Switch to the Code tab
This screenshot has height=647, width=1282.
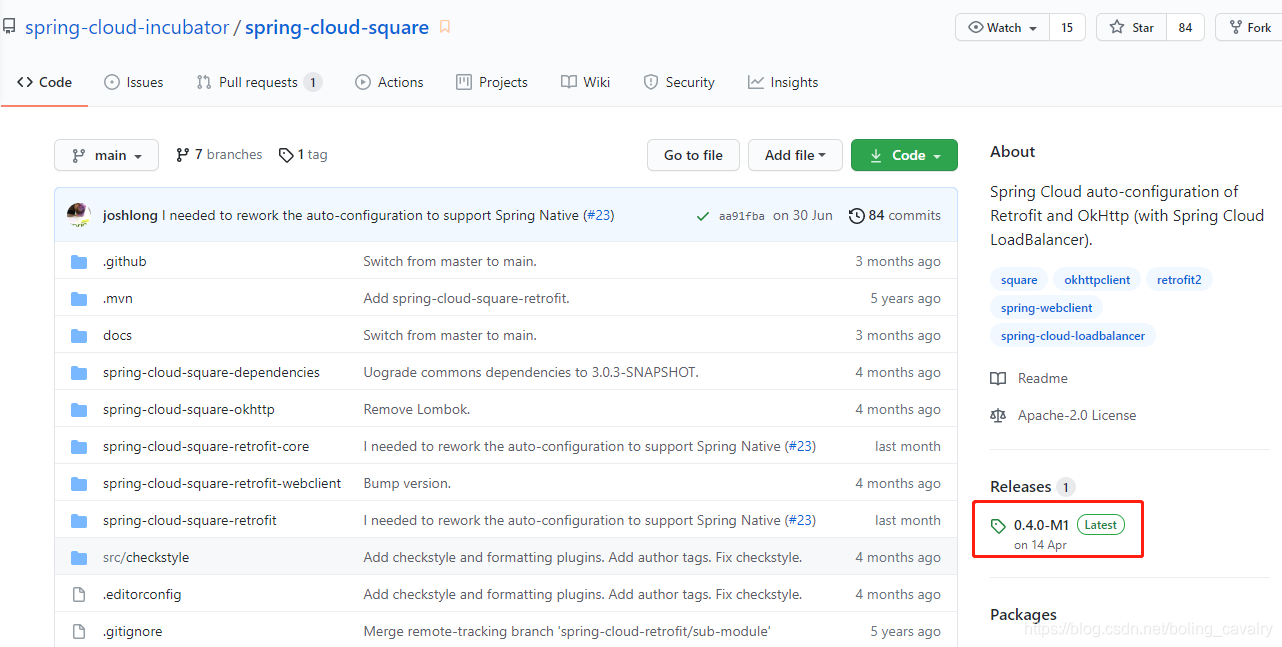click(x=44, y=82)
